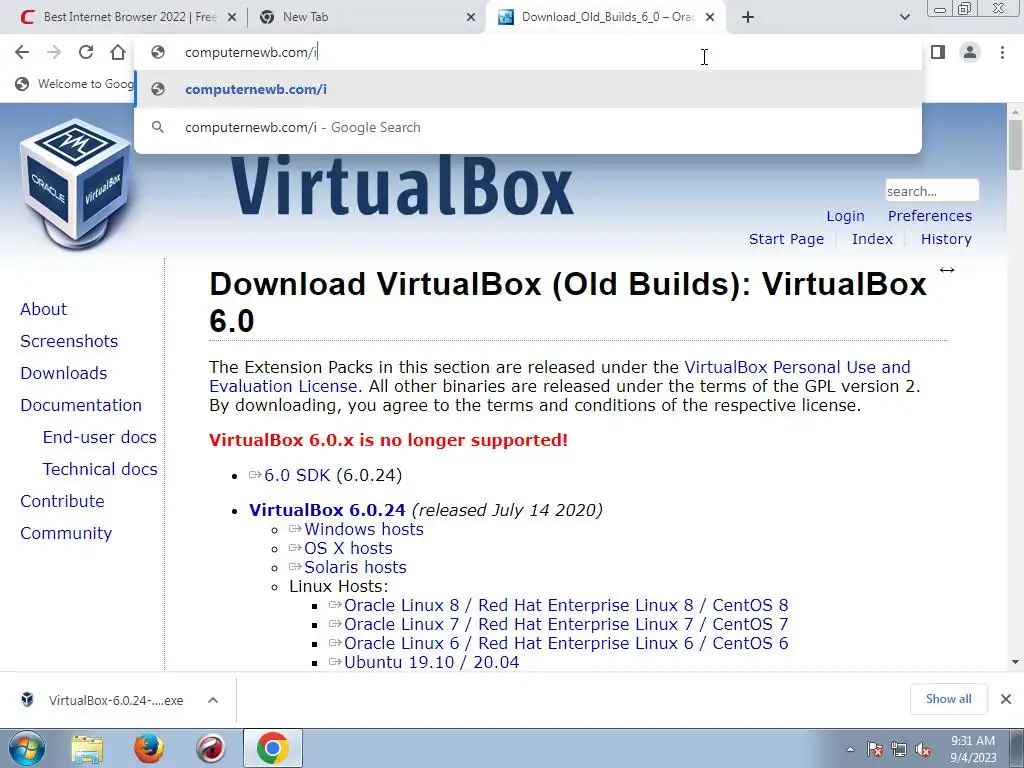This screenshot has width=1024, height=768.
Task: Open the profile avatar icon
Action: [x=970, y=52]
